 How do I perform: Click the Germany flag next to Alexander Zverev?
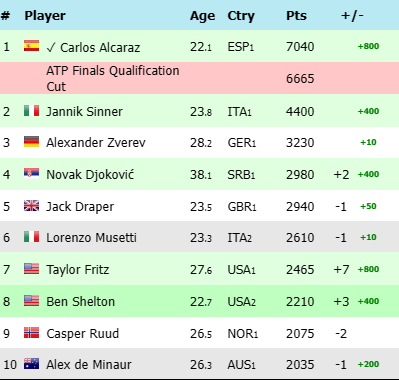(31, 142)
